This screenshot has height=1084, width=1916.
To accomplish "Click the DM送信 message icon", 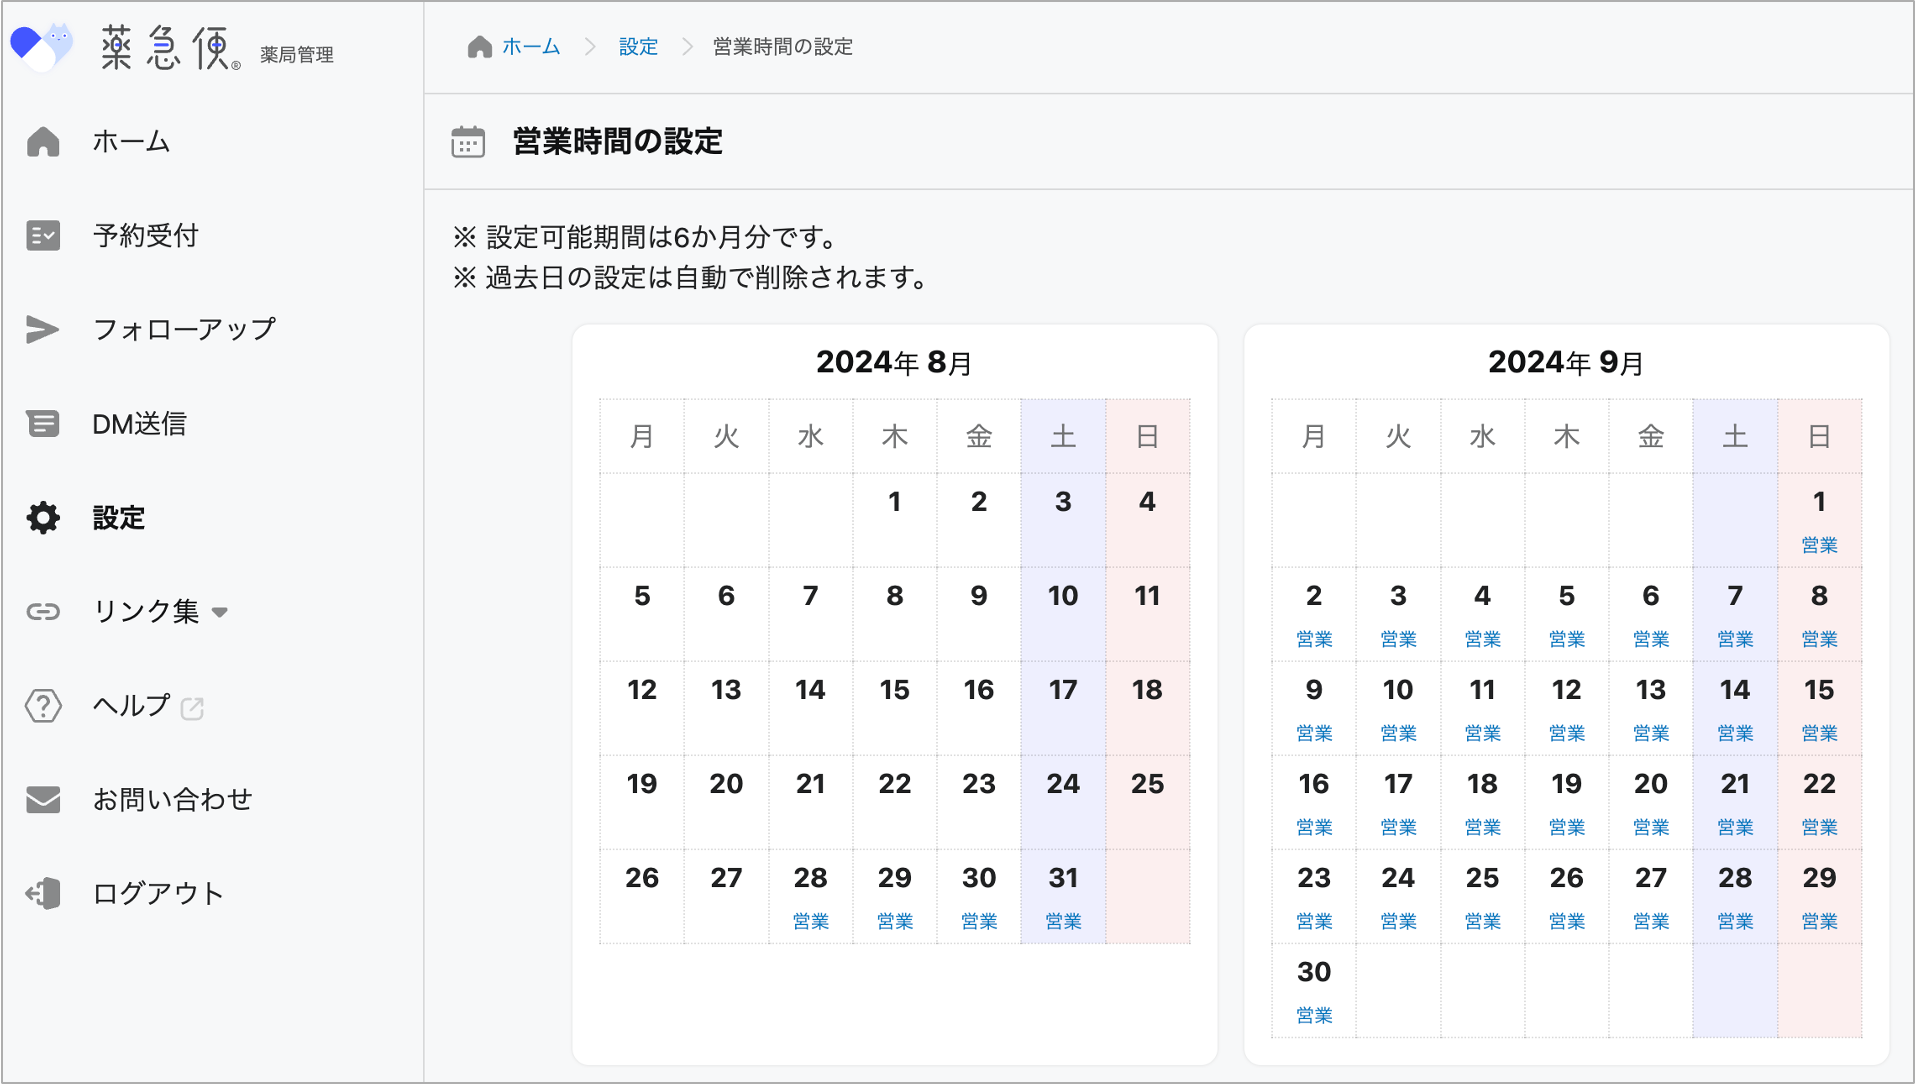I will (x=43, y=424).
